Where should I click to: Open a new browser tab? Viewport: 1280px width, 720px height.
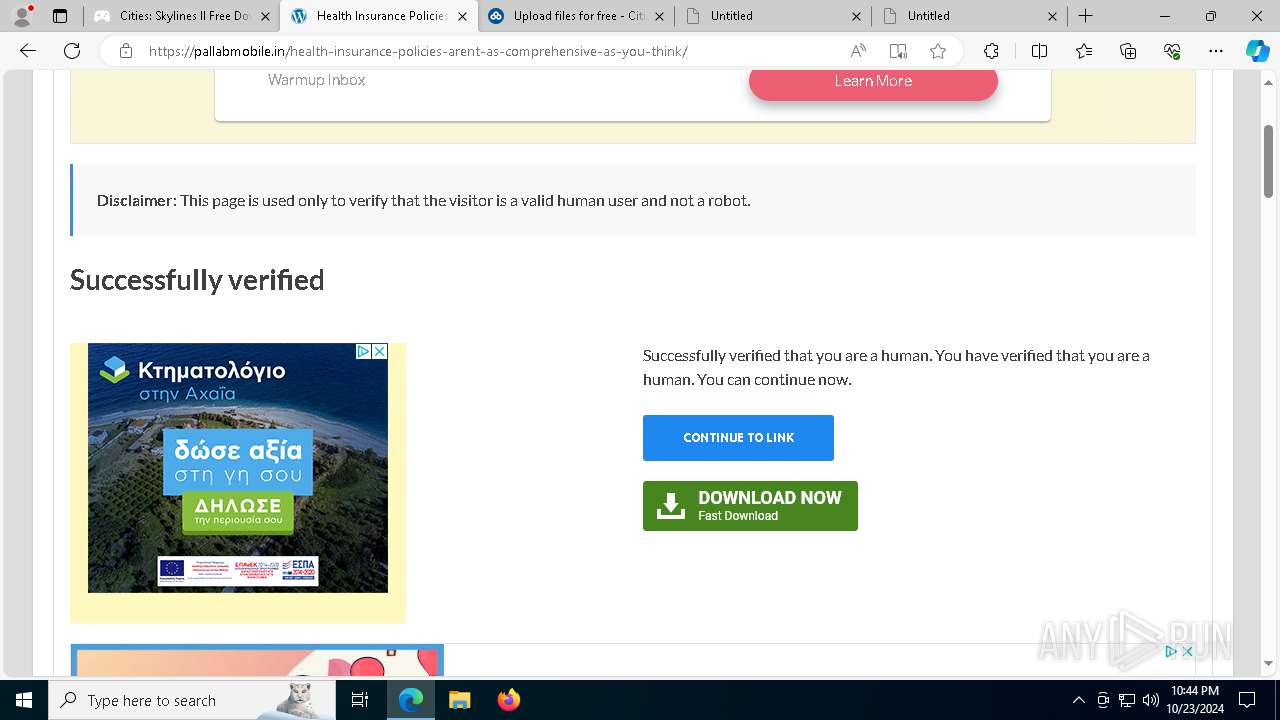[1086, 16]
